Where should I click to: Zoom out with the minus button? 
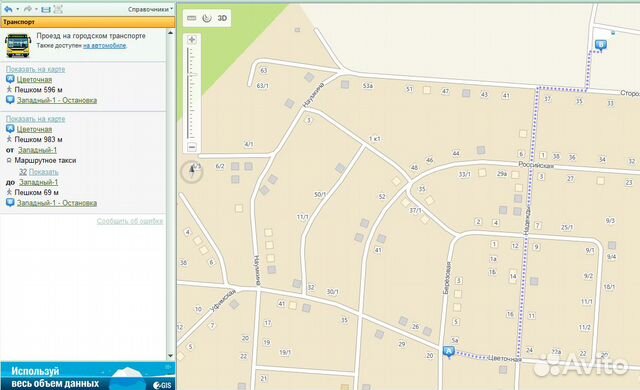point(192,146)
